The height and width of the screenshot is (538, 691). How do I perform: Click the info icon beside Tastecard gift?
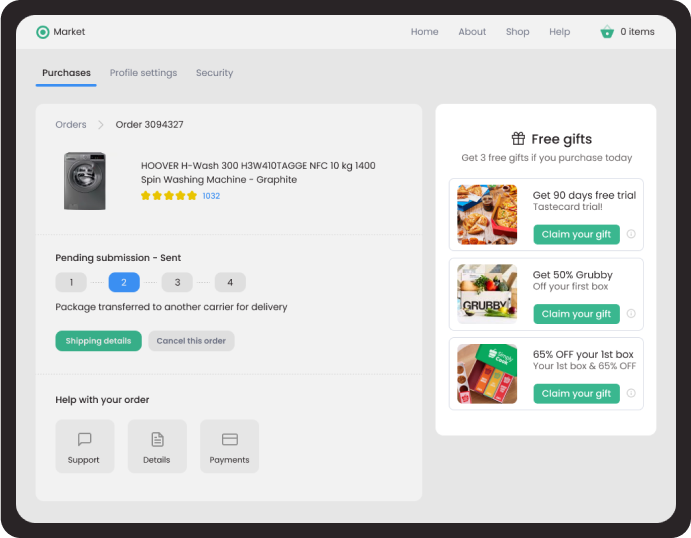tap(631, 234)
